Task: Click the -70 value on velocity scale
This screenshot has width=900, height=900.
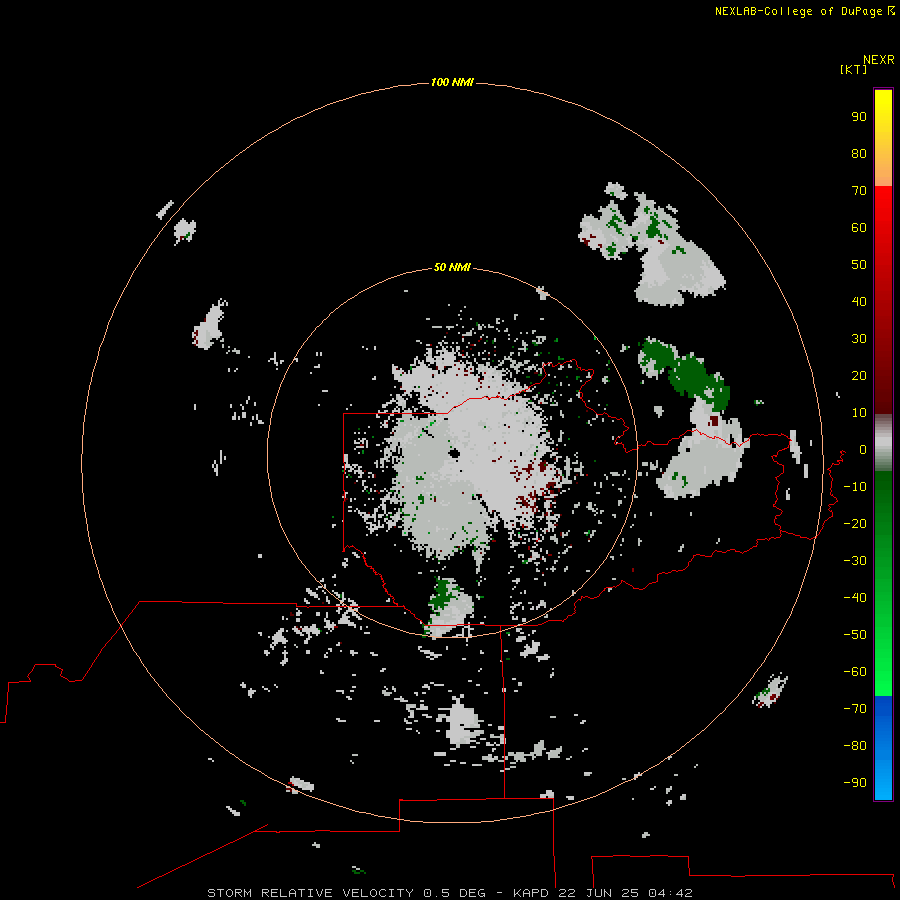Action: tap(855, 708)
